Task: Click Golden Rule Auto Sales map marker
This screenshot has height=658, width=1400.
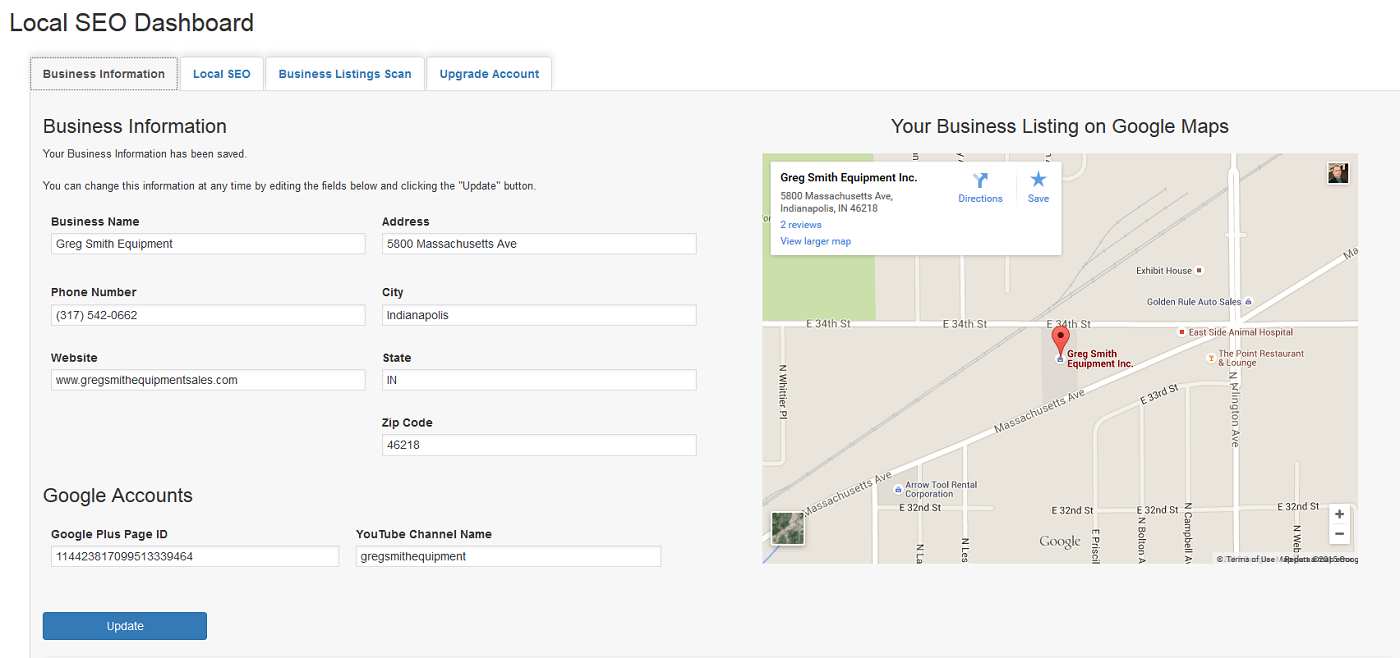Action: click(1248, 302)
